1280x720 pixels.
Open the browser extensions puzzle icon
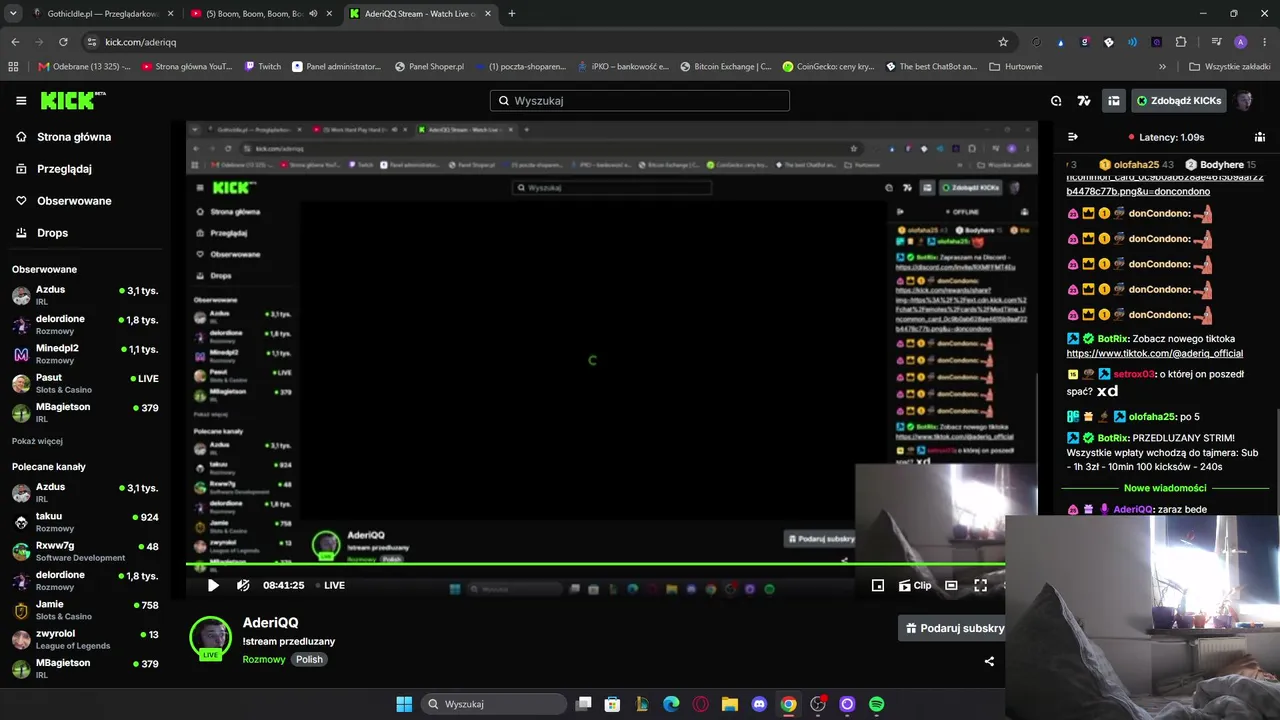pos(1181,42)
